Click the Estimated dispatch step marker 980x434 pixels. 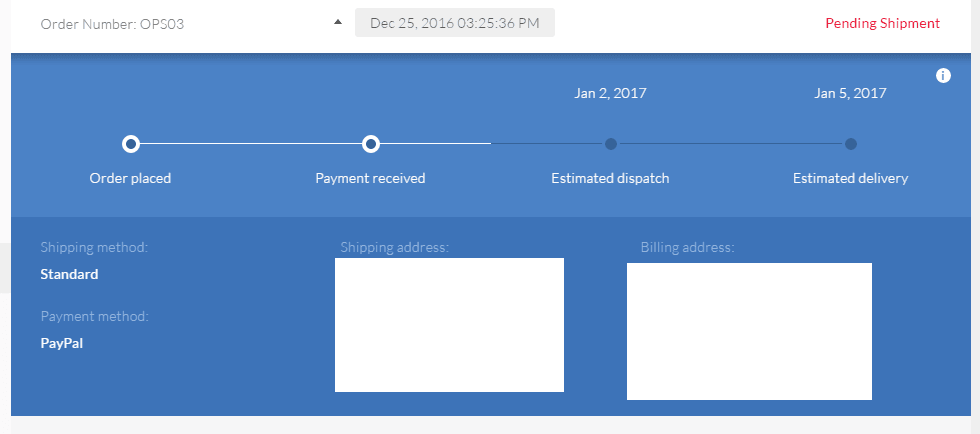pos(611,144)
